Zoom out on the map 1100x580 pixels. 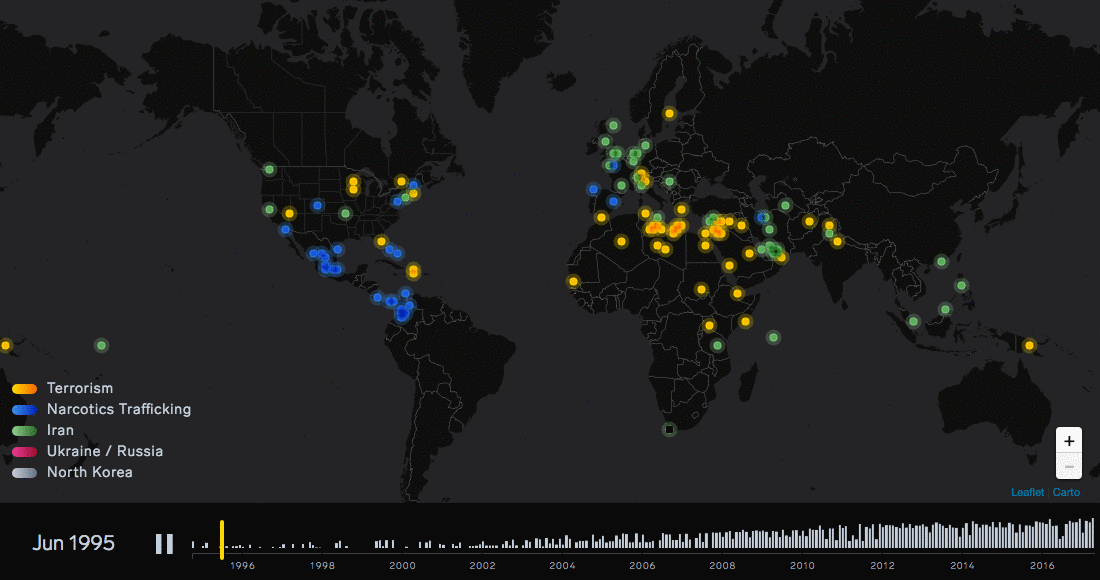pos(1069,466)
